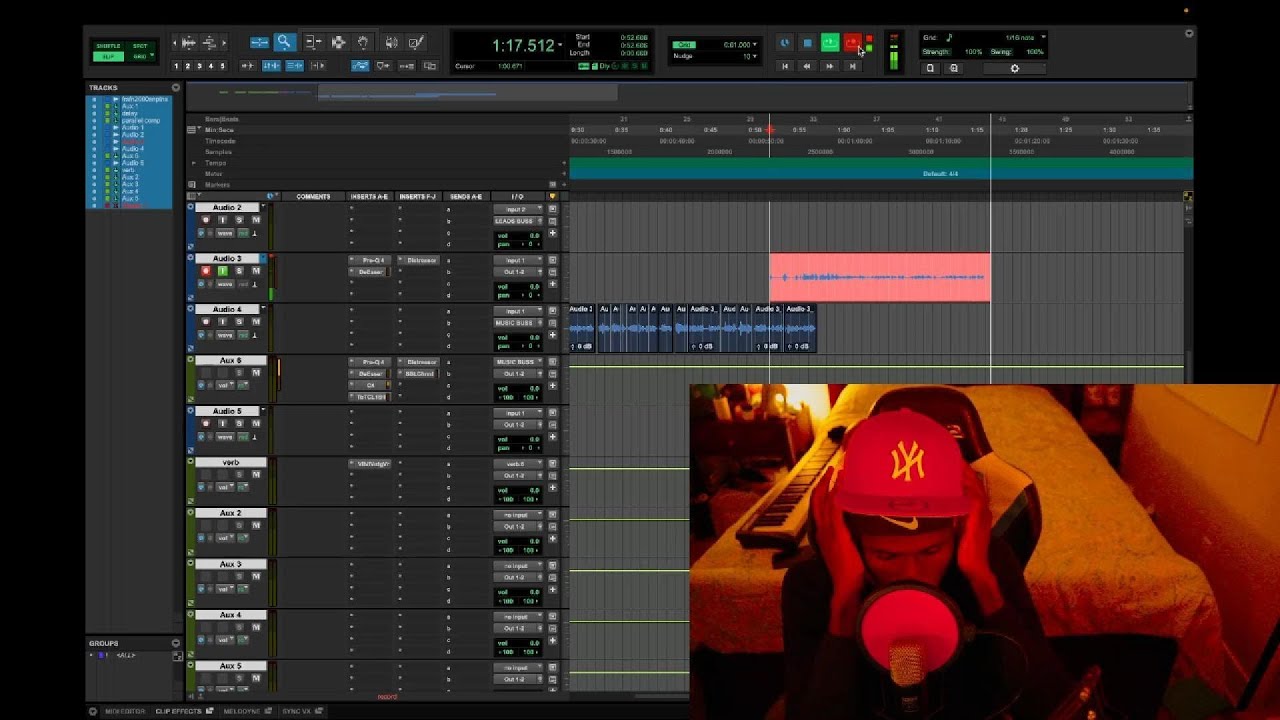Click the SENDS A-E column header

coord(465,197)
